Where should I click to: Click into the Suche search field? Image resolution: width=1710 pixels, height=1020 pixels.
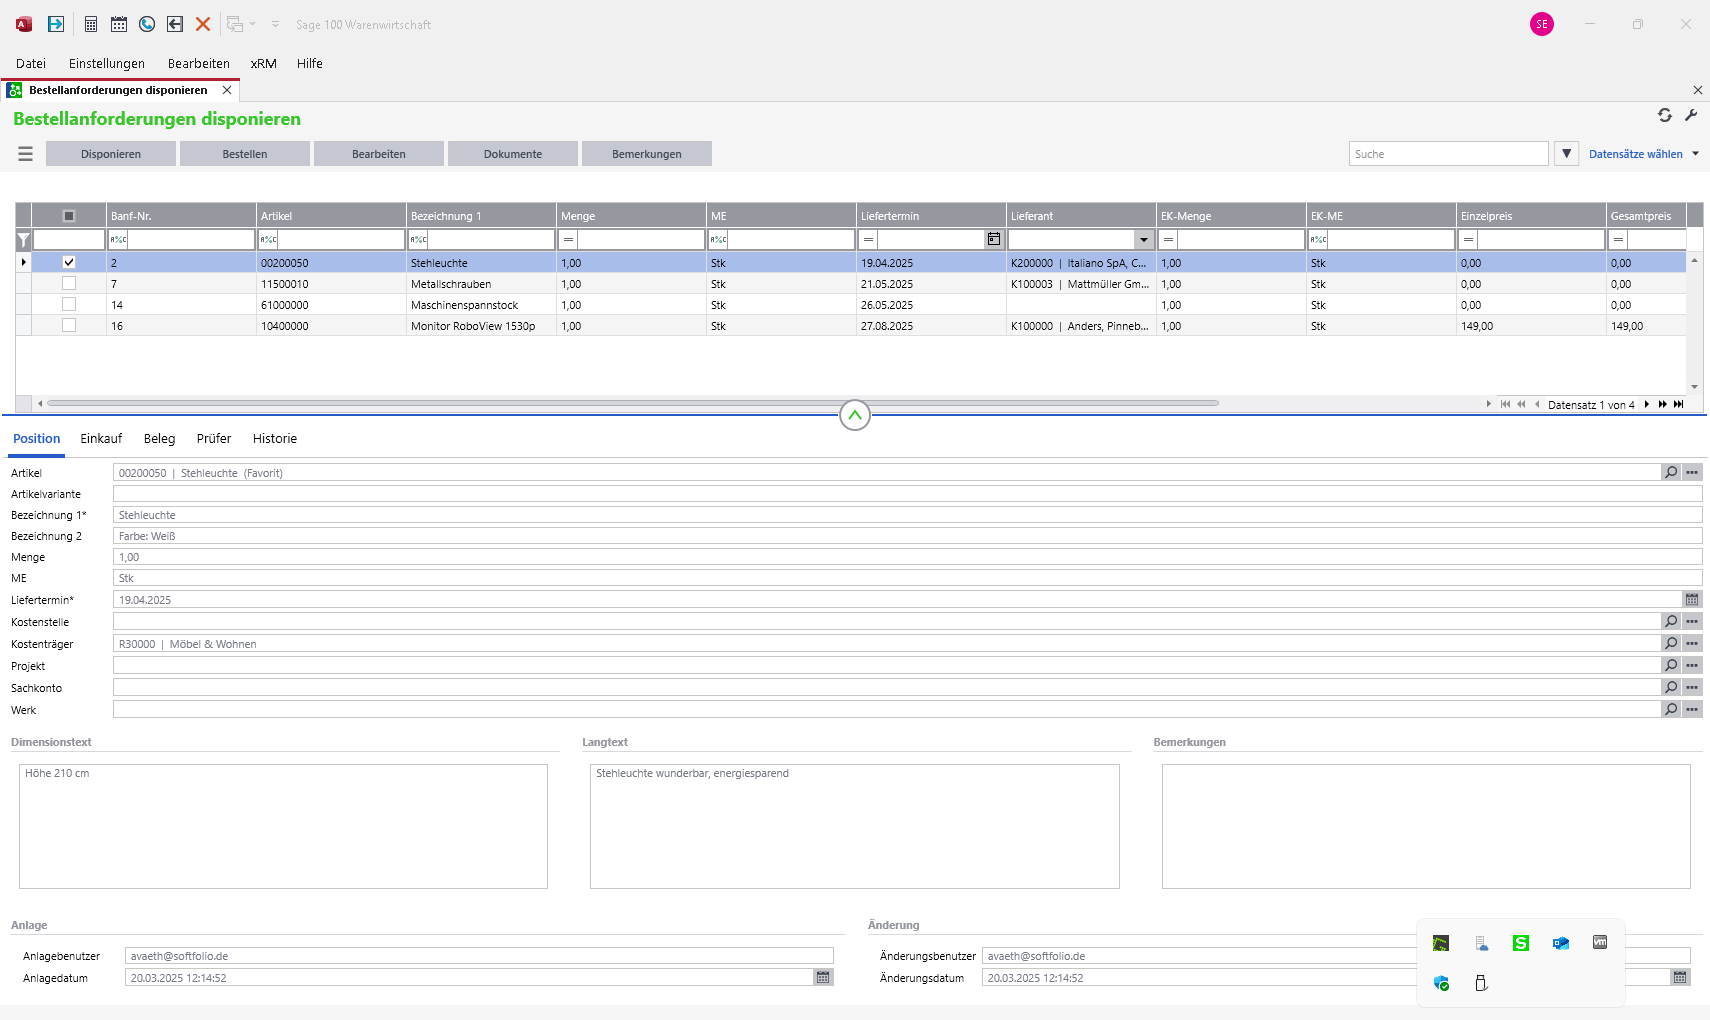(x=1447, y=154)
